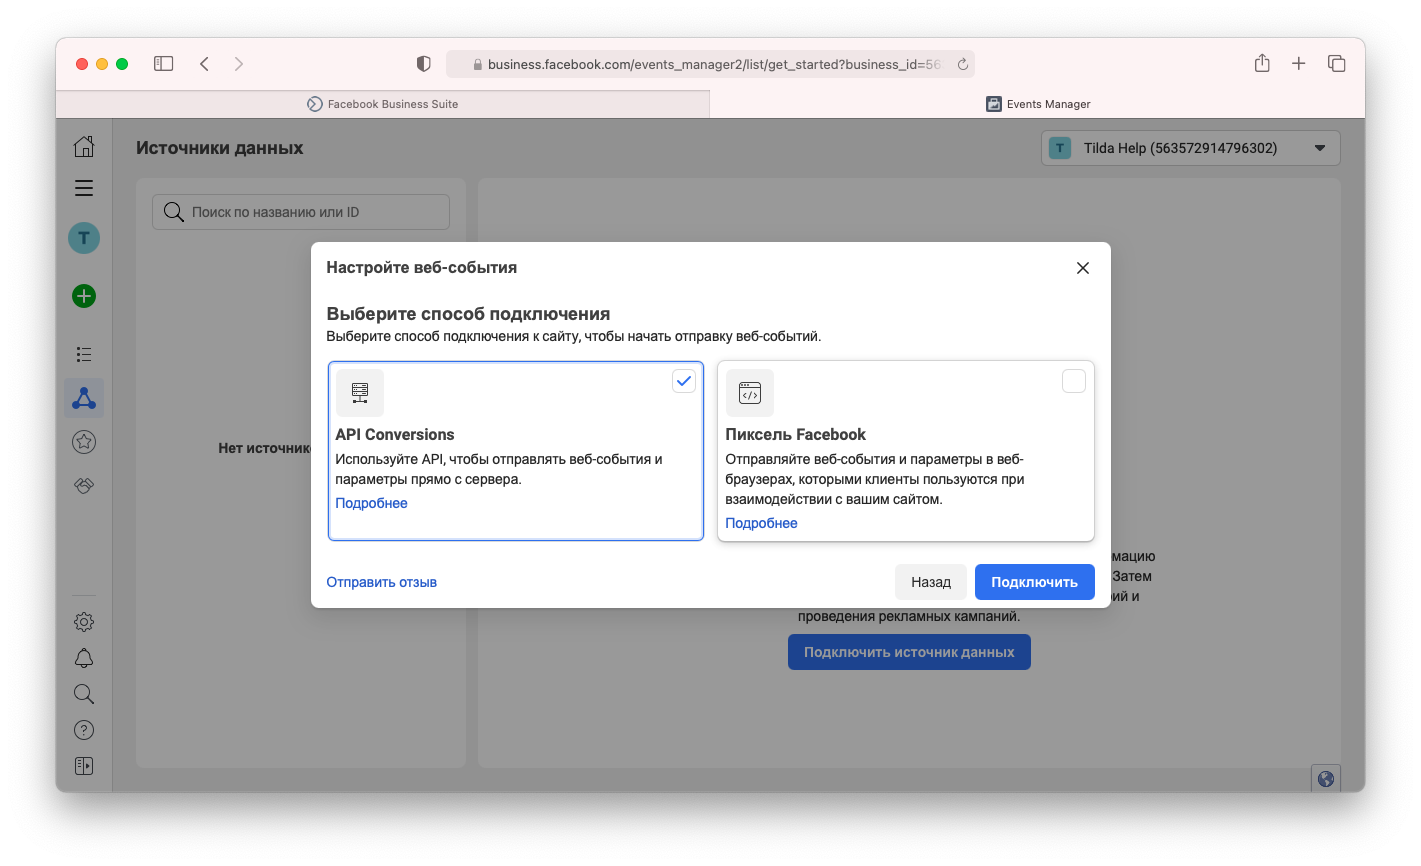Click the Safari privacy shield icon

coord(424,64)
